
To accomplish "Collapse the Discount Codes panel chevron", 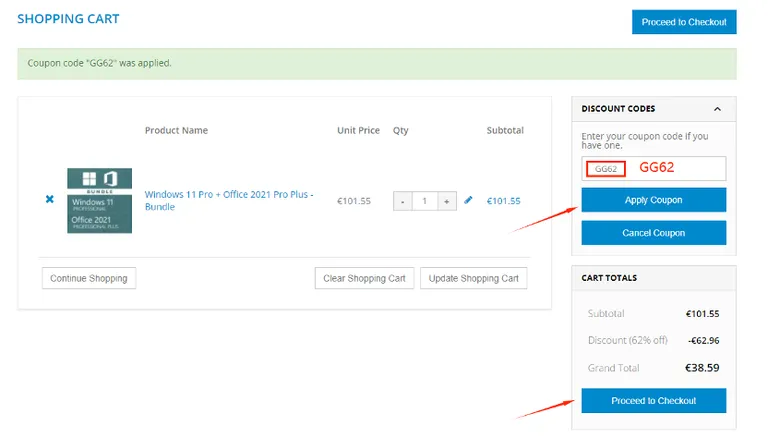I will coord(717,109).
